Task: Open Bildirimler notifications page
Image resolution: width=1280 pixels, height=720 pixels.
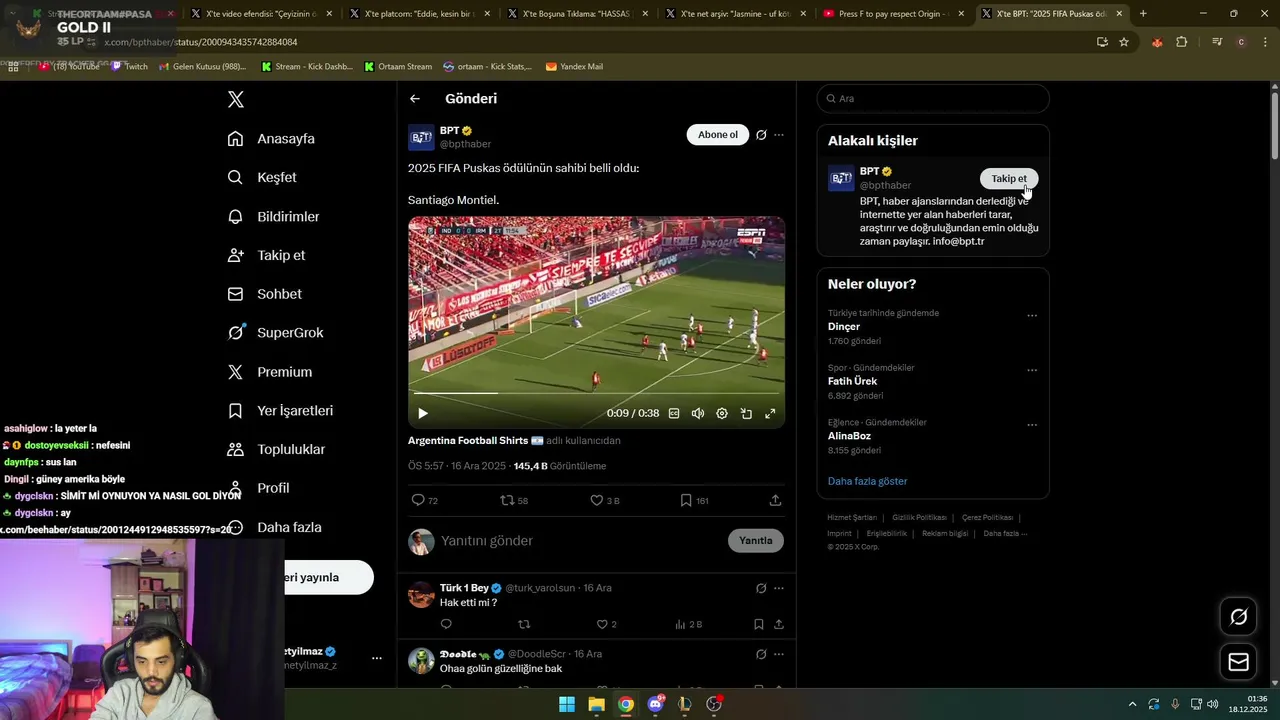Action: (274, 216)
